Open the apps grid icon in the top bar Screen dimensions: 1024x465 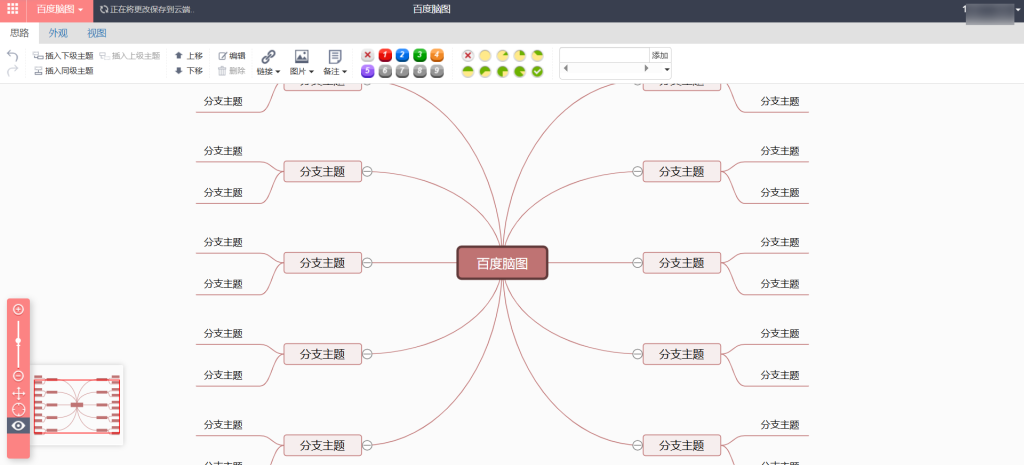point(12,9)
